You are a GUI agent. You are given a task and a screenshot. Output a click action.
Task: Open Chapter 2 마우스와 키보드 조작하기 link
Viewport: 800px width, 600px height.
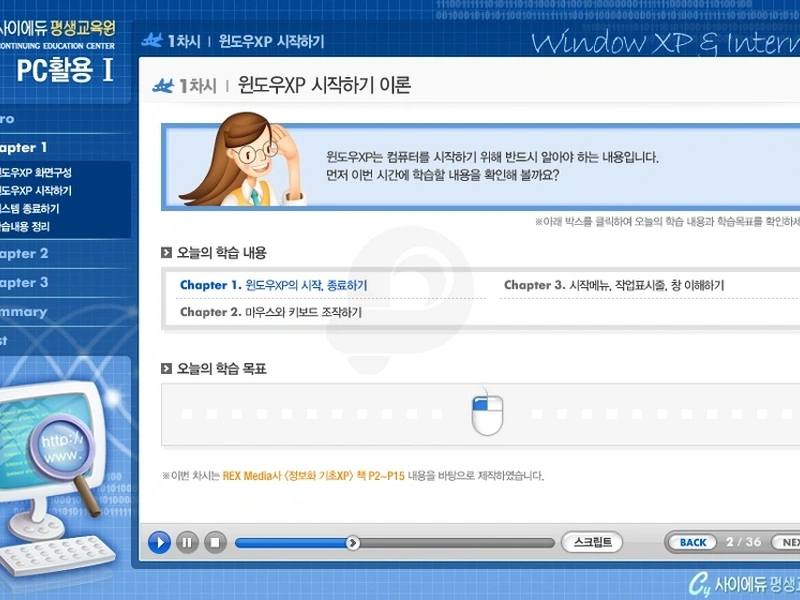(270, 312)
